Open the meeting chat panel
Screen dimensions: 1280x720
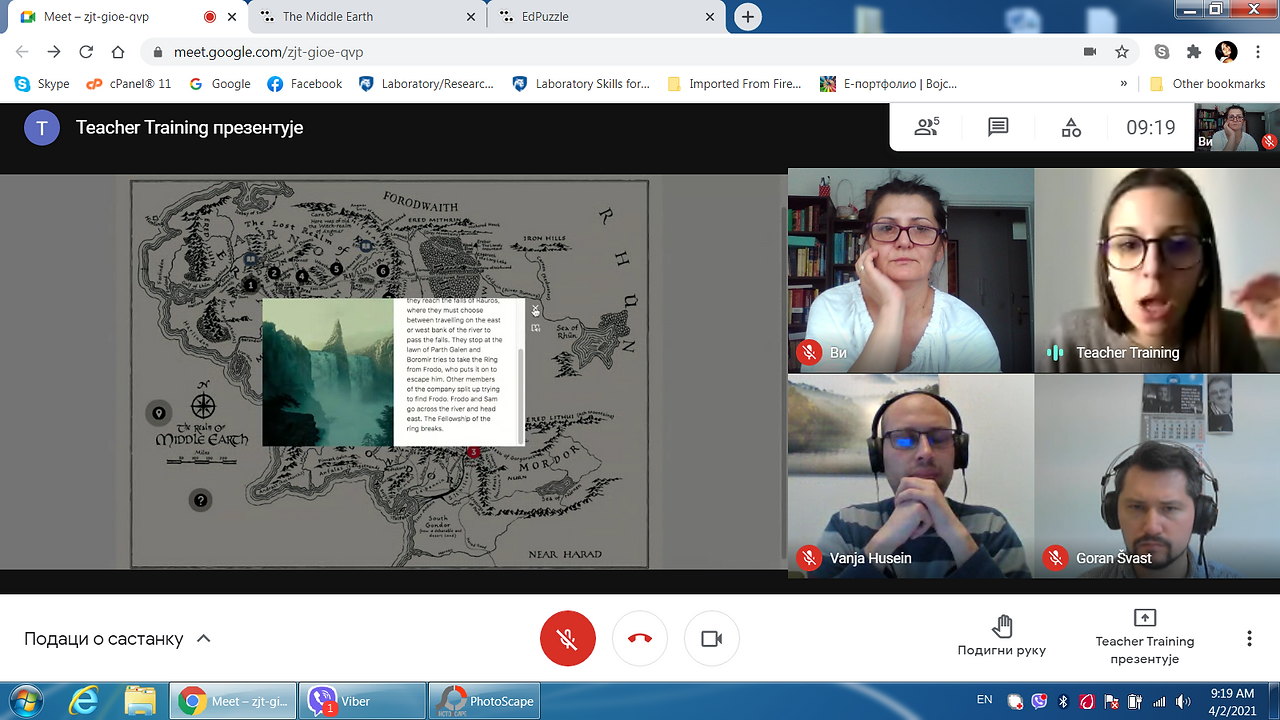(x=998, y=127)
